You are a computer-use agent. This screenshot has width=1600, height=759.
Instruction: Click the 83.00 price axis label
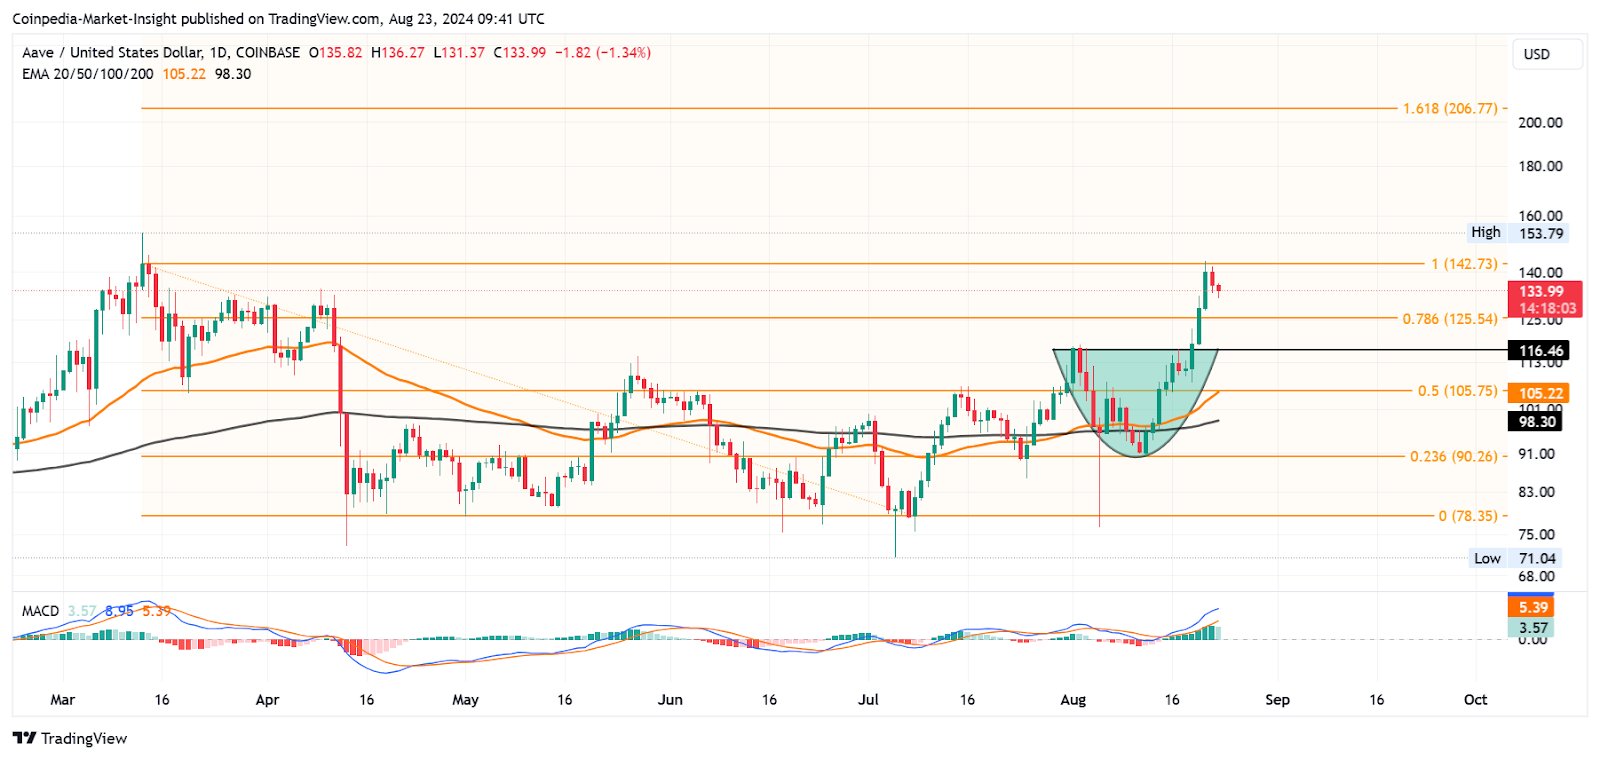pyautogui.click(x=1536, y=491)
